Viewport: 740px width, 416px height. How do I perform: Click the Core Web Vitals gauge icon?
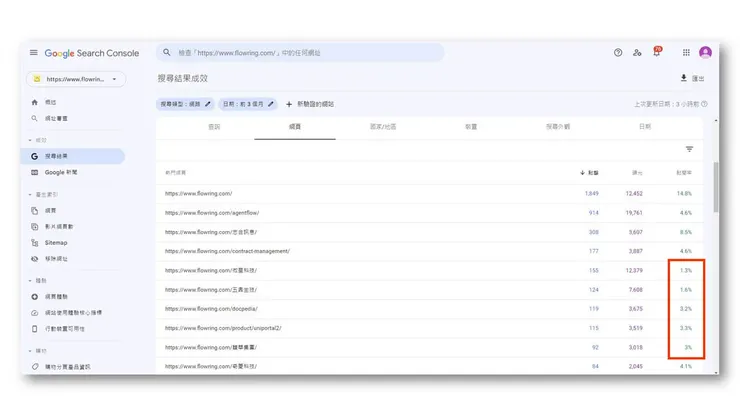[34, 313]
